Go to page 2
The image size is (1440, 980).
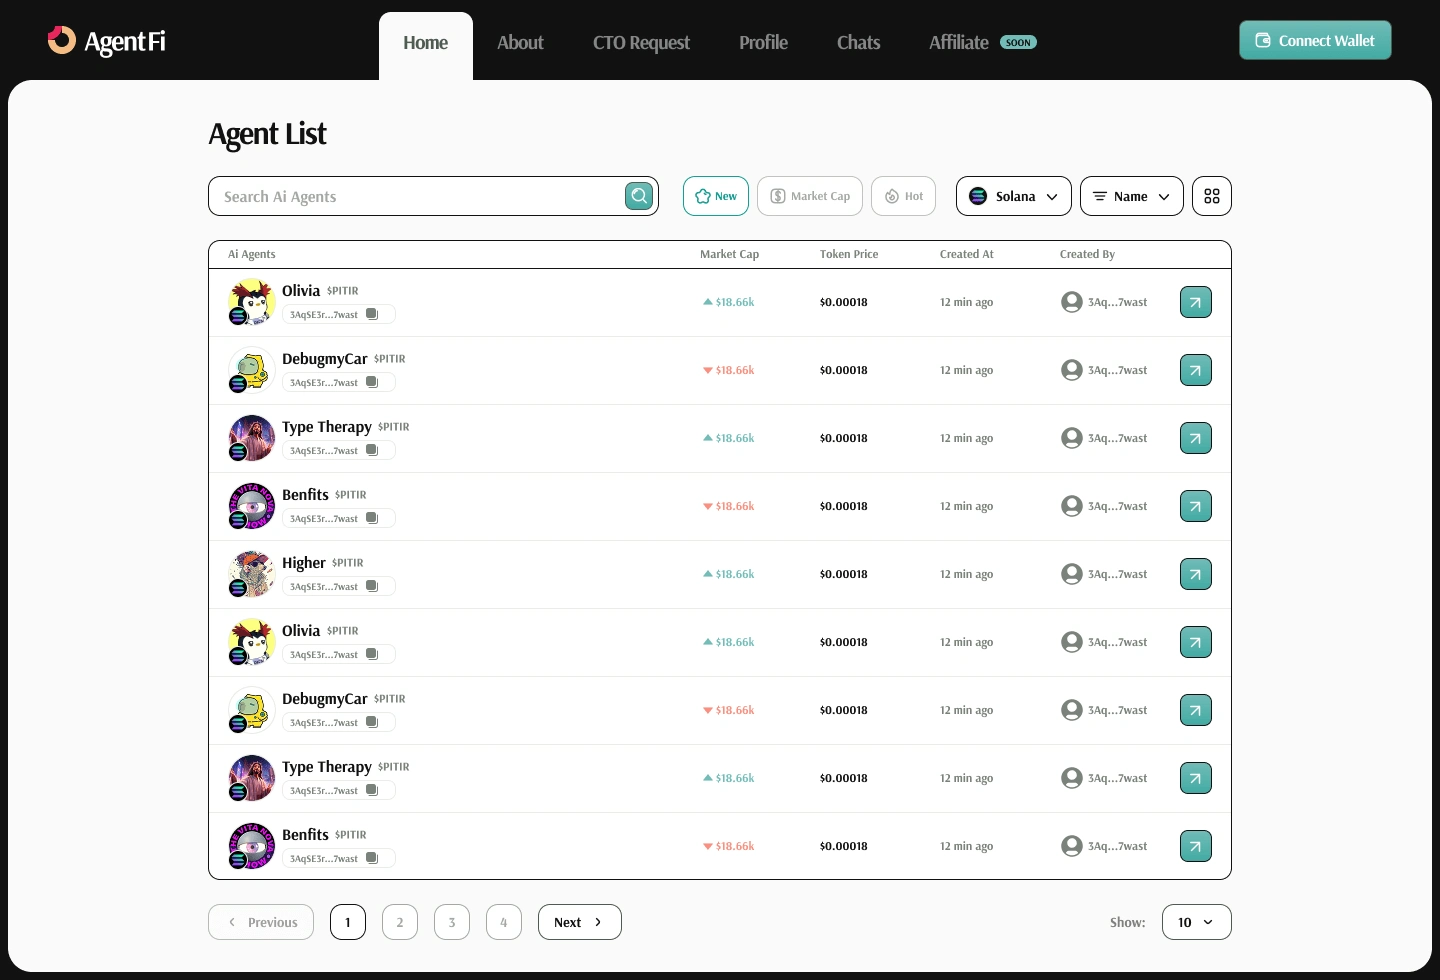[400, 922]
